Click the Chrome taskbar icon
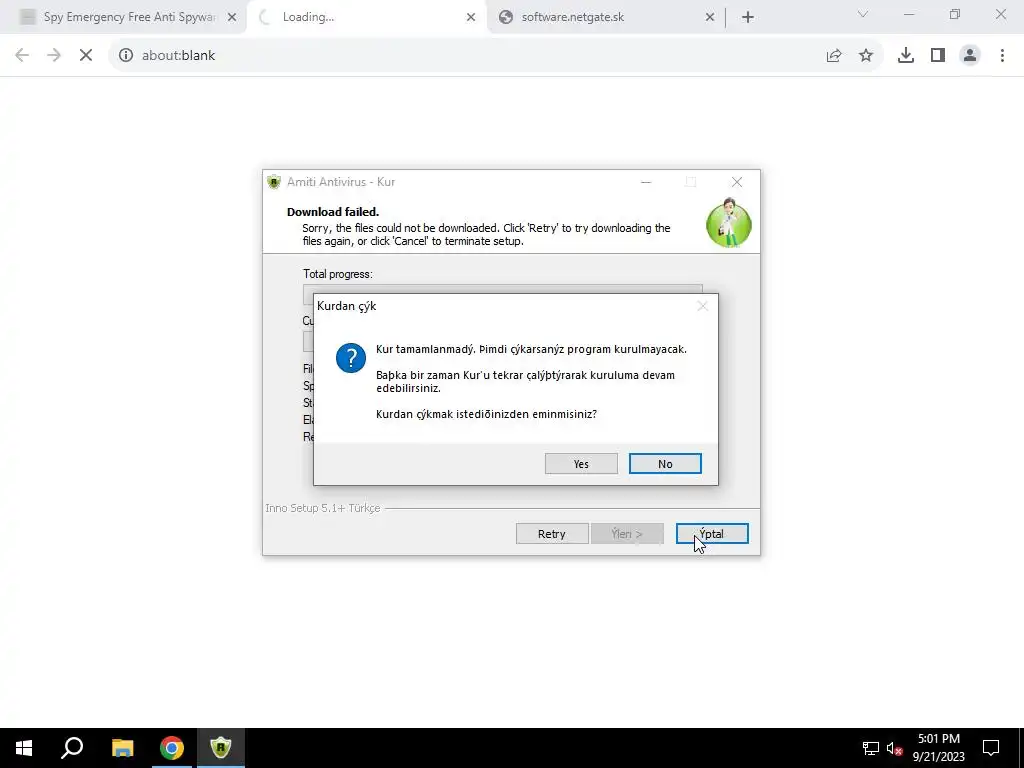The width and height of the screenshot is (1024, 768). point(172,748)
